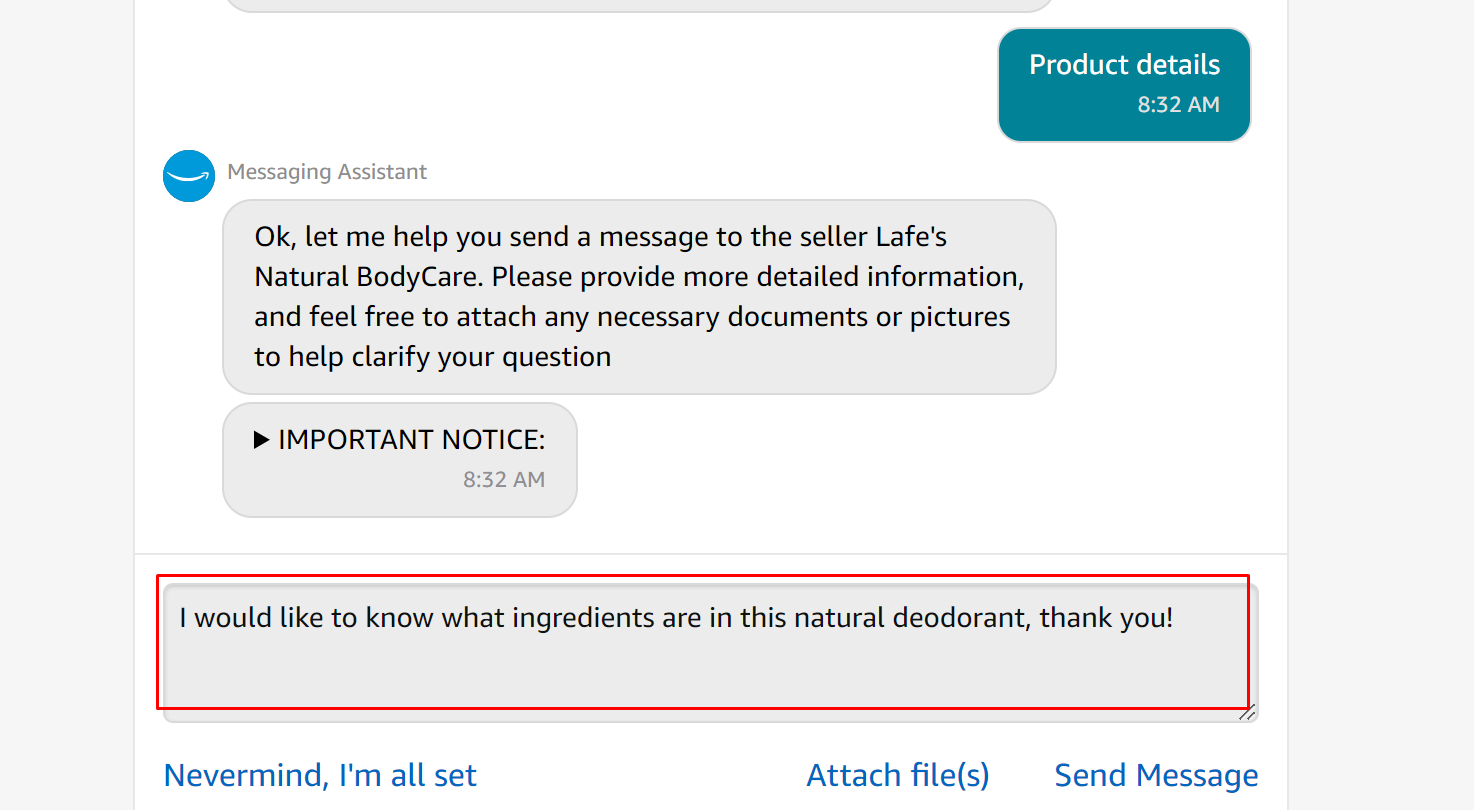Open the Attach file(s) option
Image resolution: width=1474 pixels, height=810 pixels.
point(897,775)
